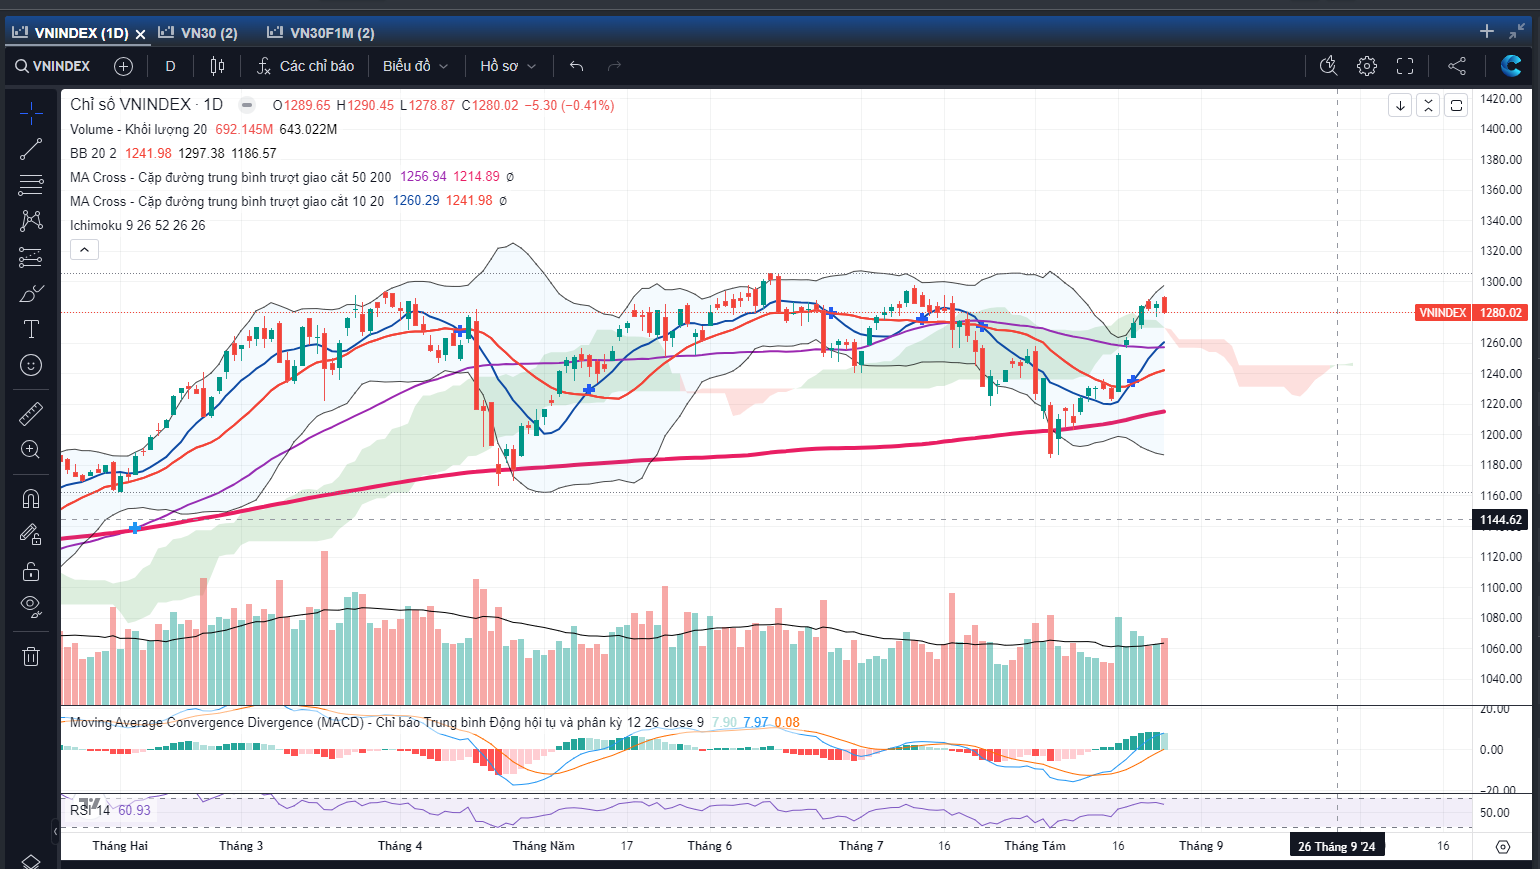The image size is (1540, 869).
Task: Click the trash icon to remove drawings
Action: pos(31,656)
